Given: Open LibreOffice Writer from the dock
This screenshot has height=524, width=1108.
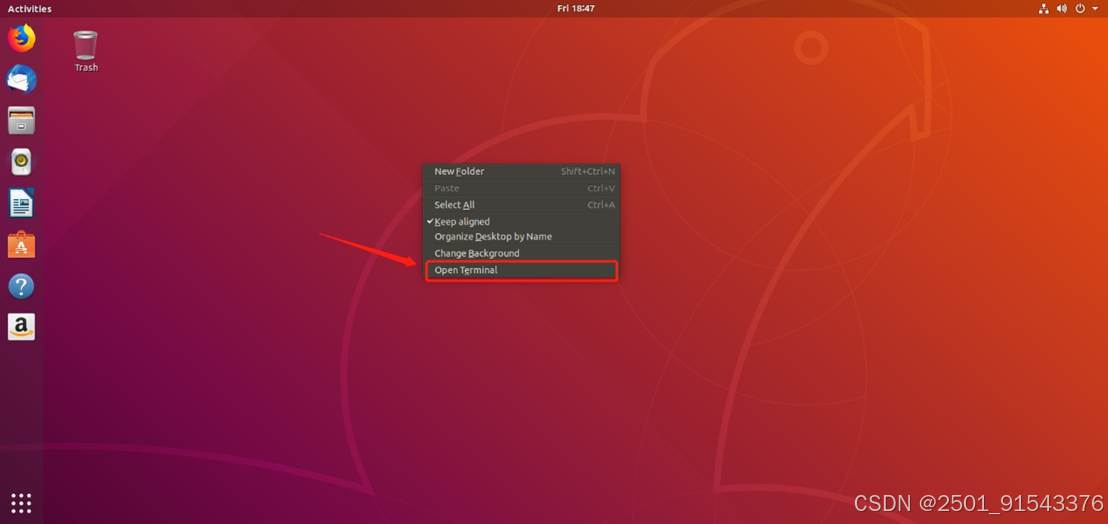Looking at the screenshot, I should (x=21, y=203).
